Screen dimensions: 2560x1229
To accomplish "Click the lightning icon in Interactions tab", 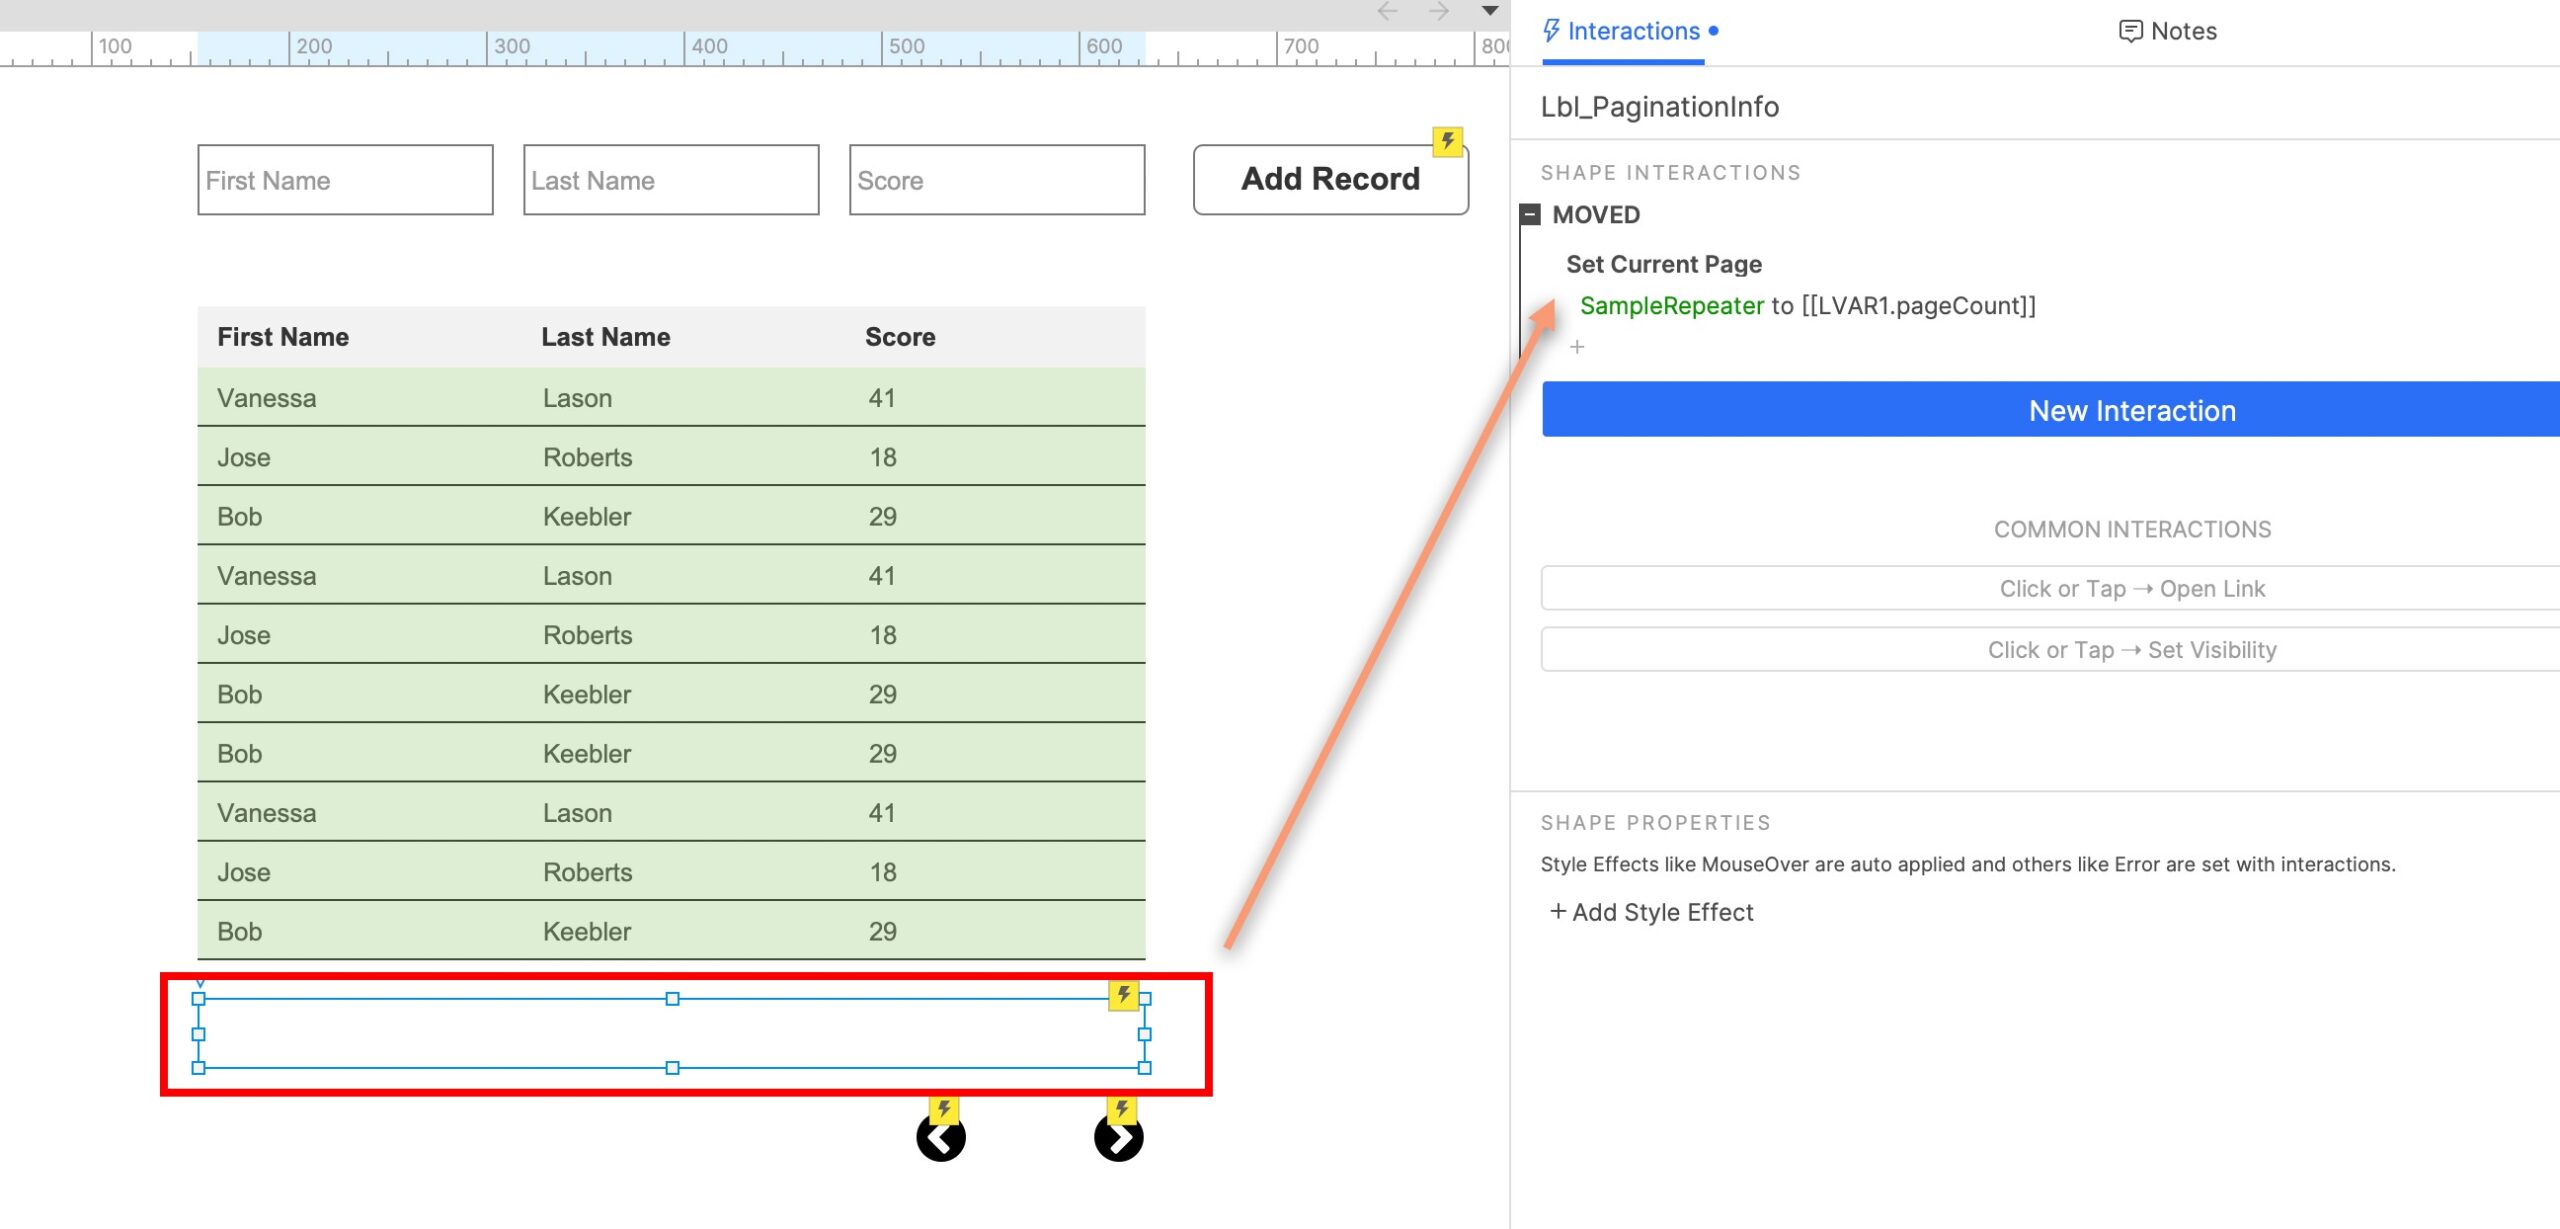I will tap(1551, 31).
